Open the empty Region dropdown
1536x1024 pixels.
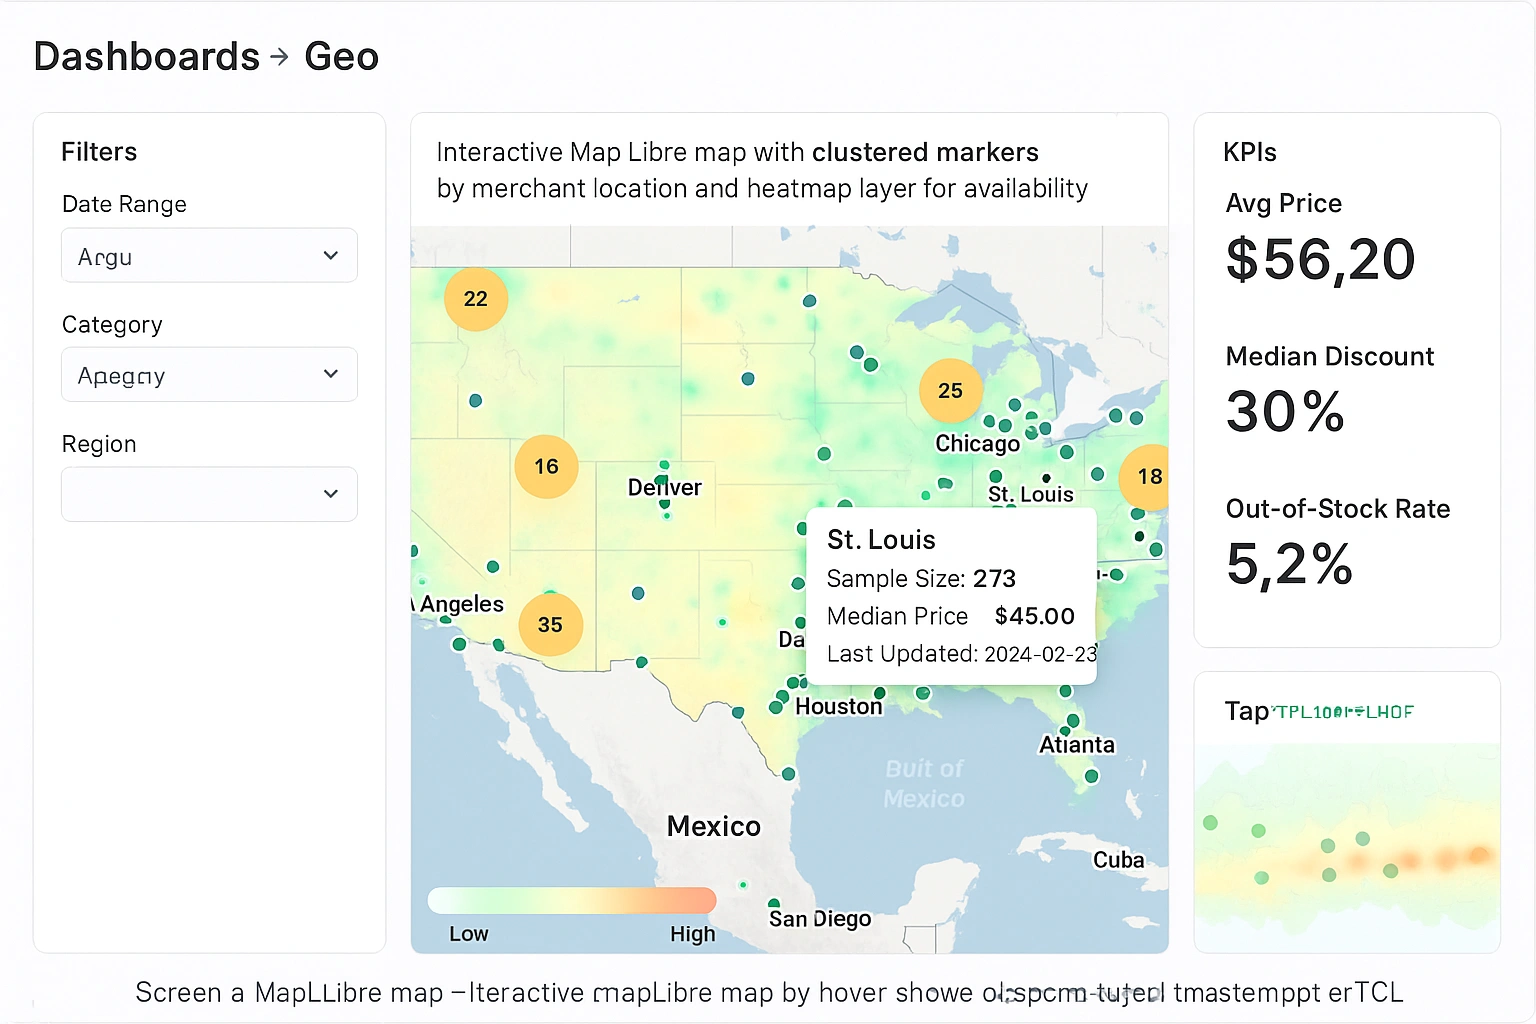pyautogui.click(x=209, y=494)
